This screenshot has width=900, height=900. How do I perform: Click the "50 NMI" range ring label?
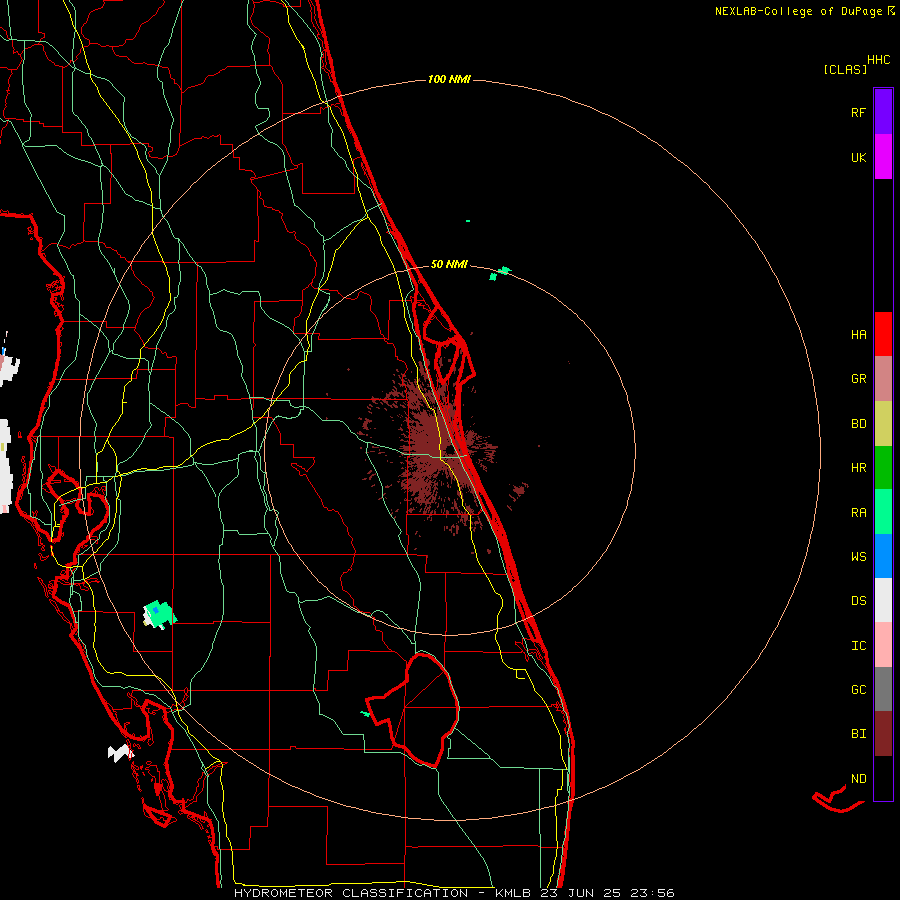tap(449, 264)
